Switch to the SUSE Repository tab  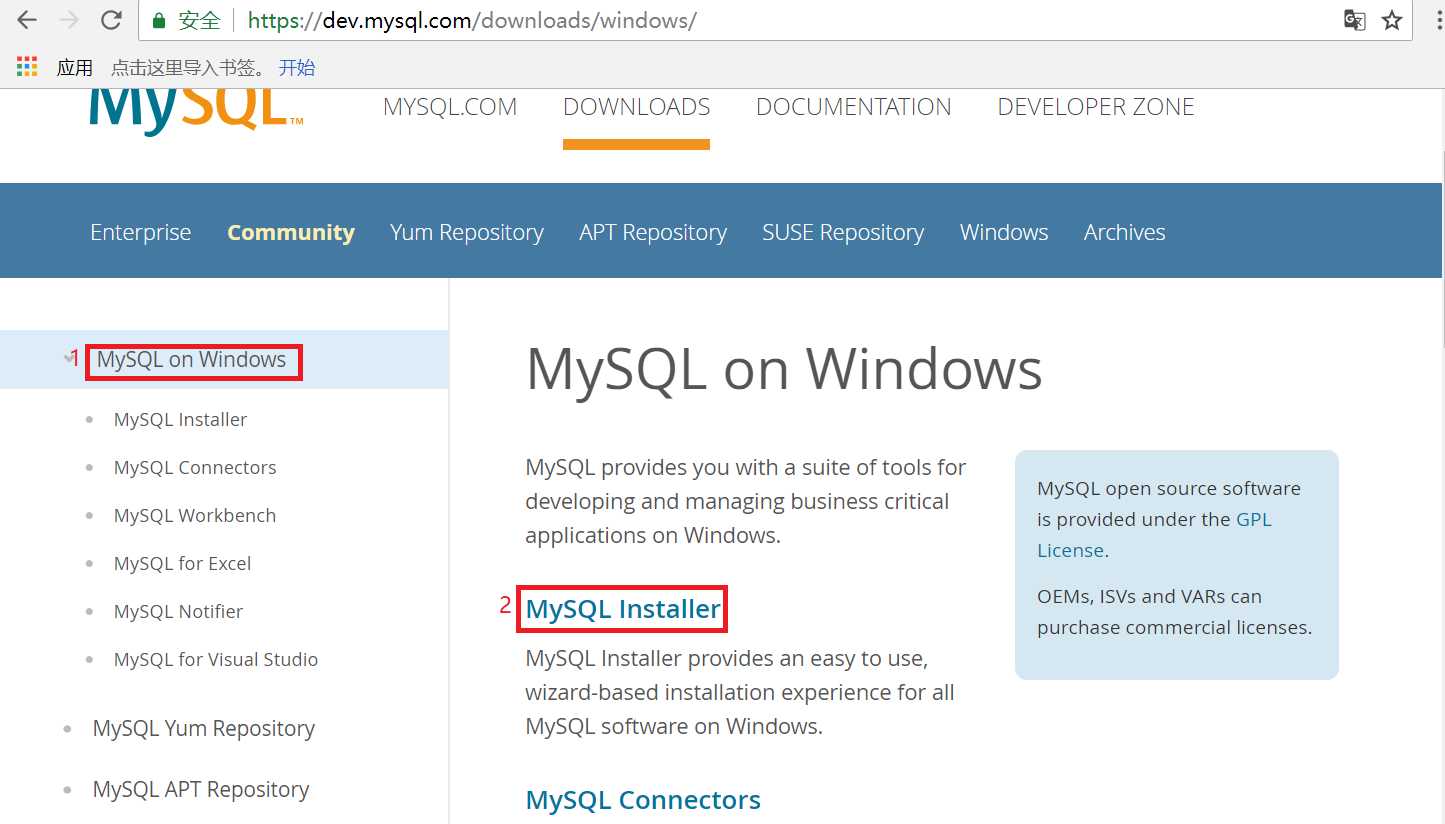tap(843, 232)
